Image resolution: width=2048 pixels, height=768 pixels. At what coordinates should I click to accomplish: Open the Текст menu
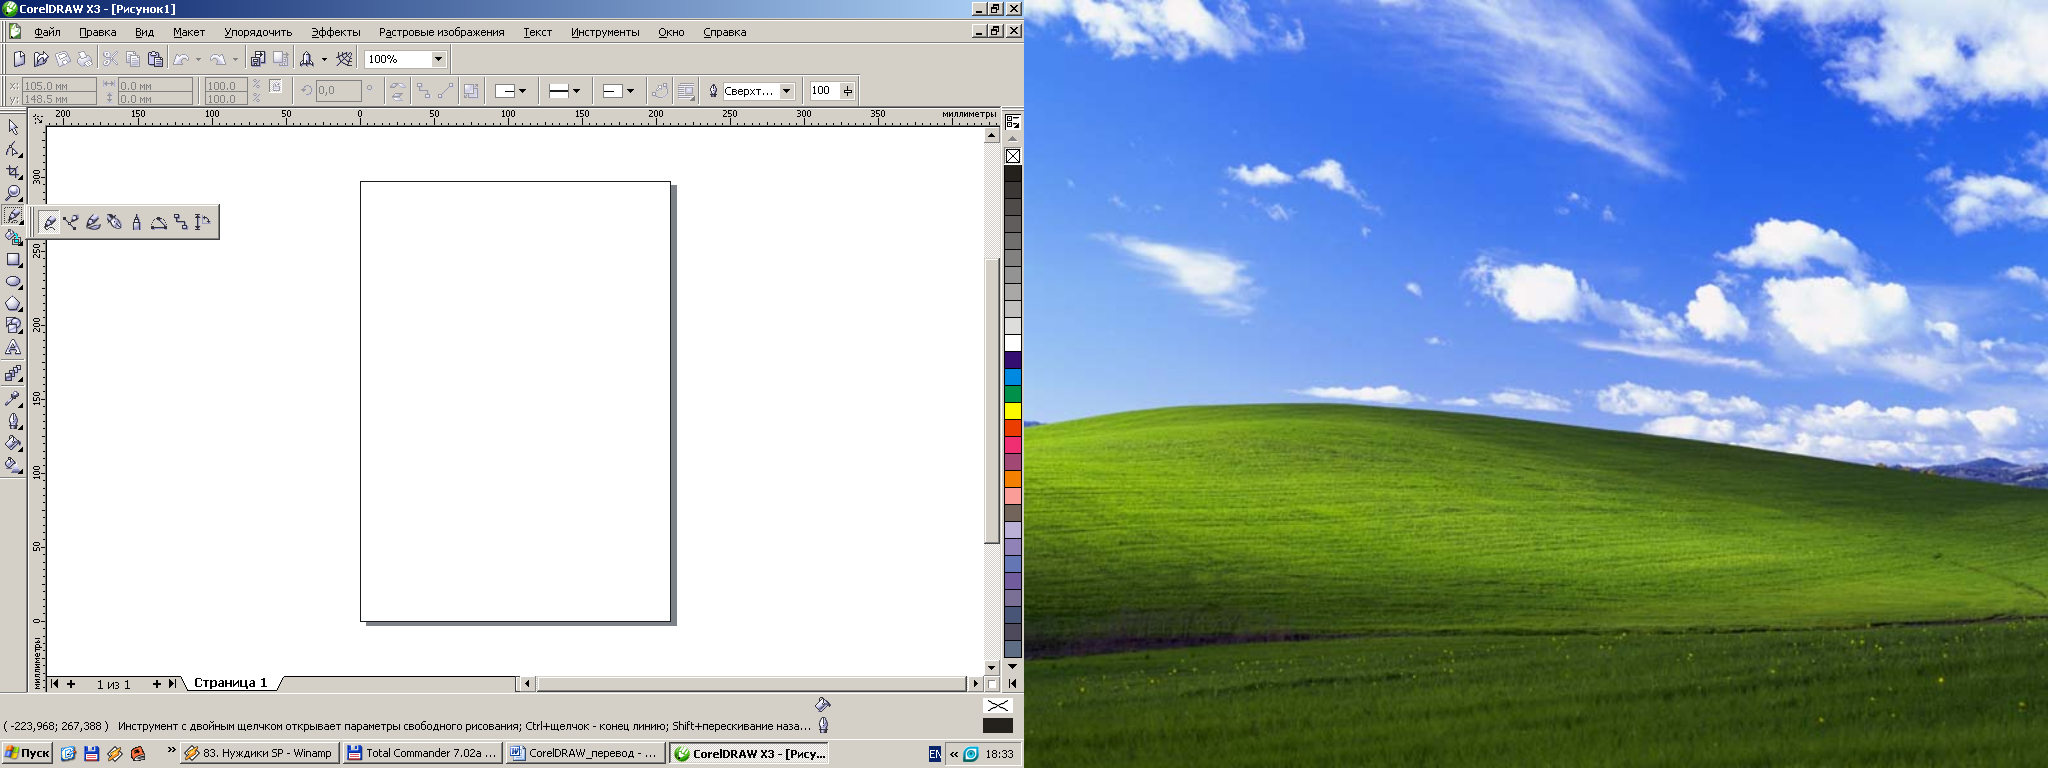click(538, 32)
